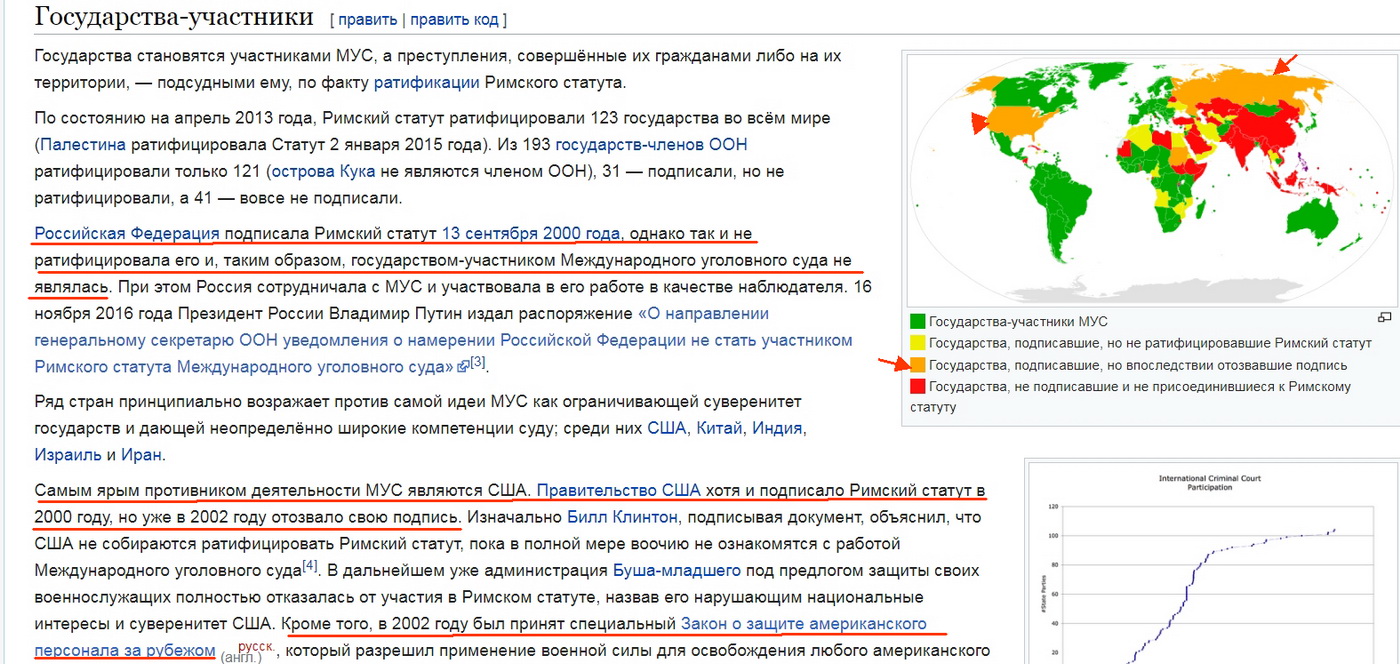Open the external link icon after 'уголовного суда»'
This screenshot has height=664, width=1400.
[x=463, y=367]
